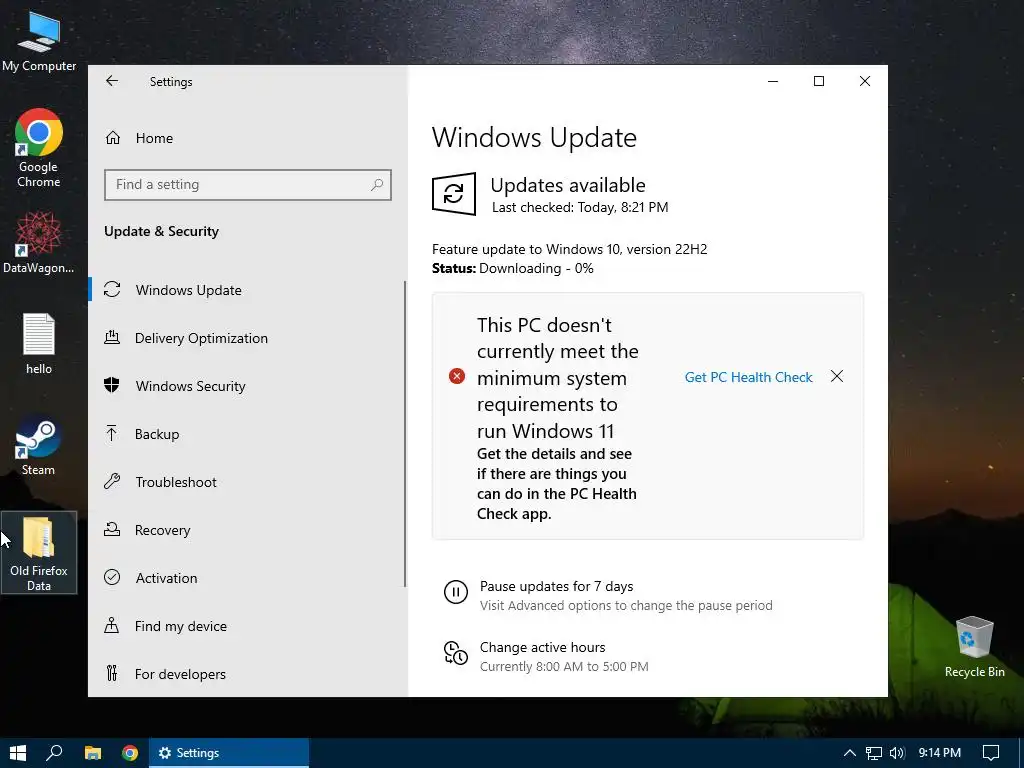
Task: Click the Settings taskbar button
Action: [229, 753]
